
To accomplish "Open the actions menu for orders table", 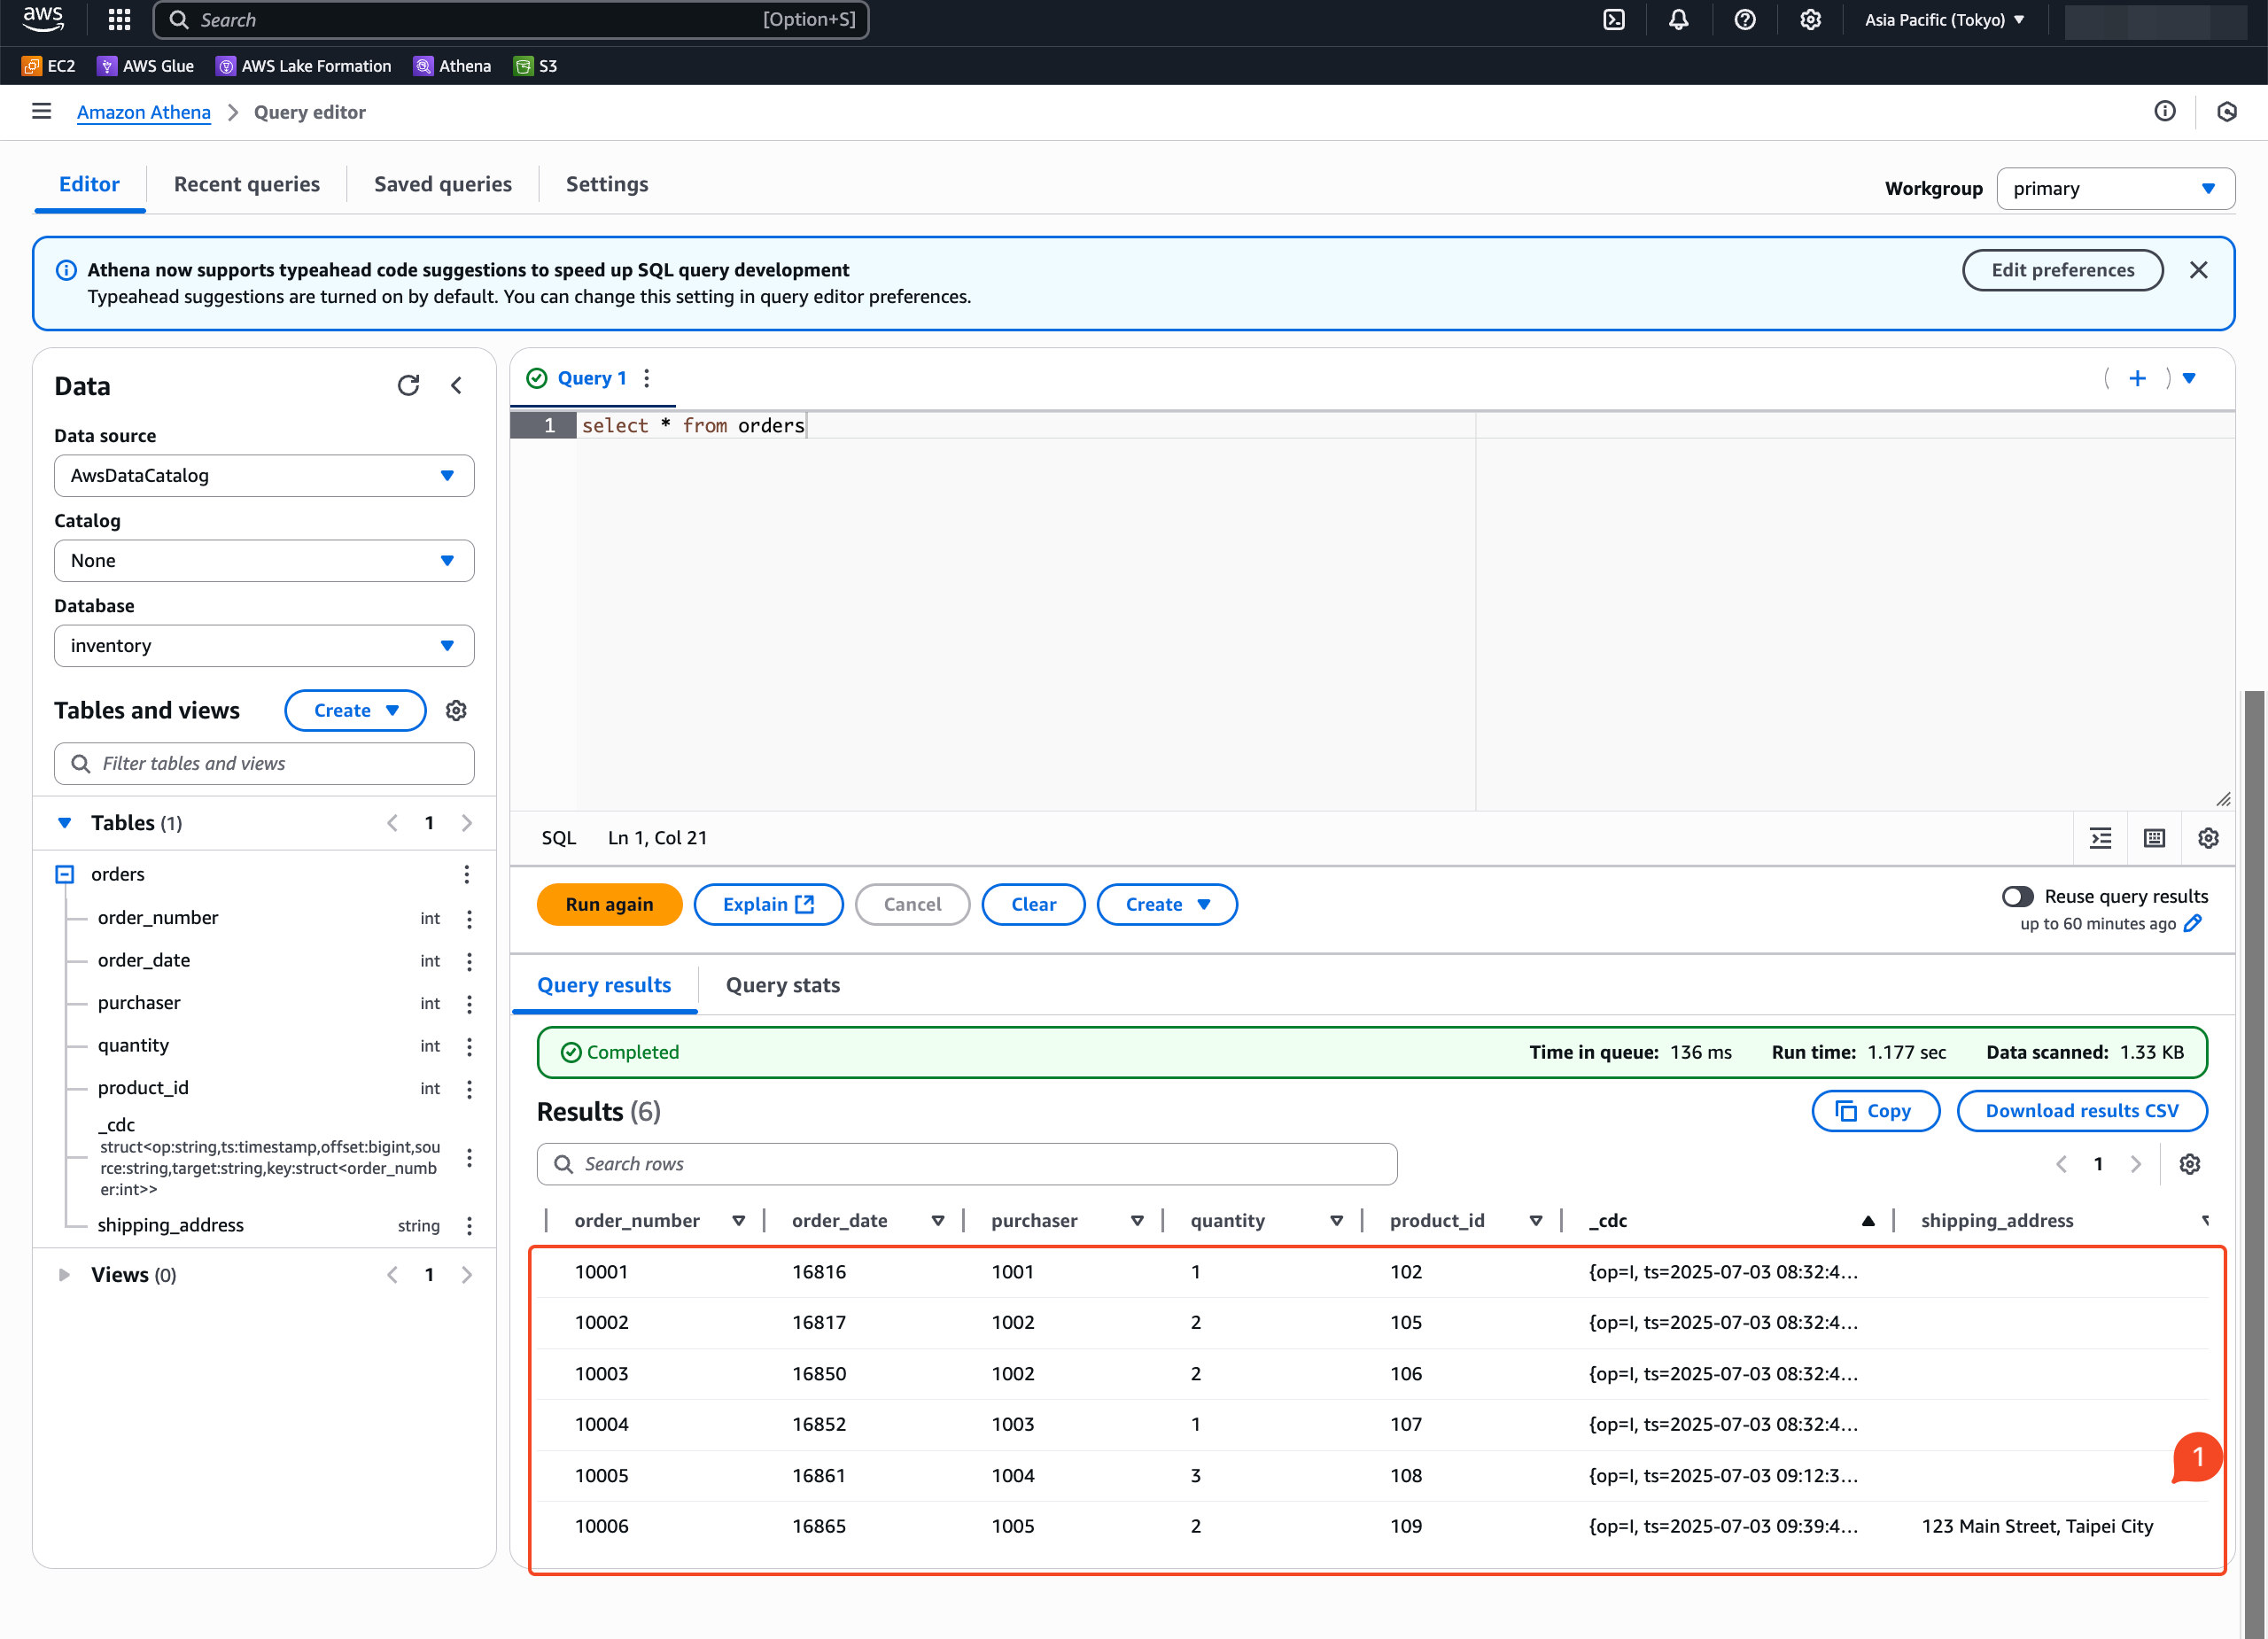I will pos(466,874).
